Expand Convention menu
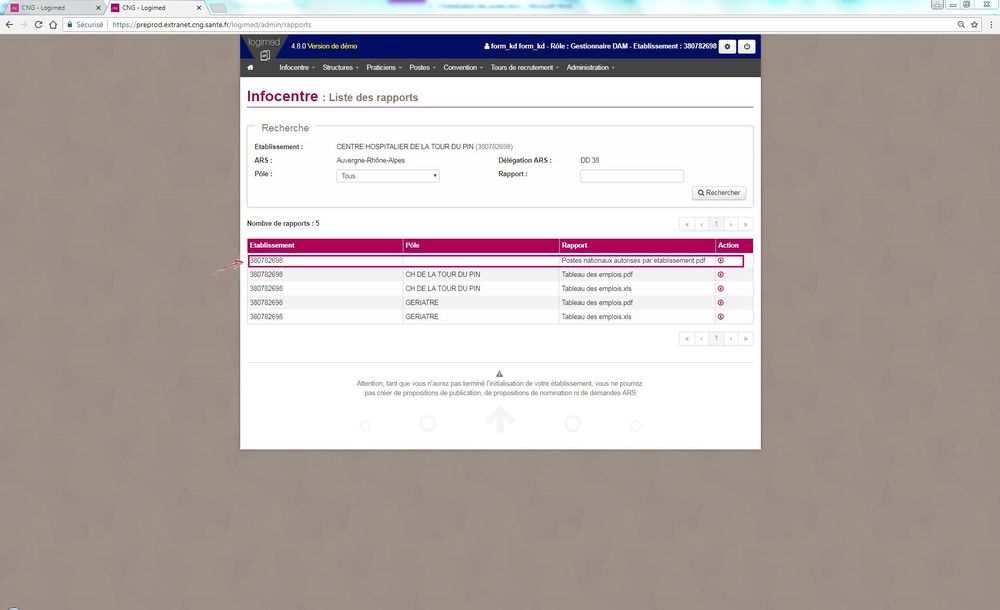 click(x=463, y=68)
